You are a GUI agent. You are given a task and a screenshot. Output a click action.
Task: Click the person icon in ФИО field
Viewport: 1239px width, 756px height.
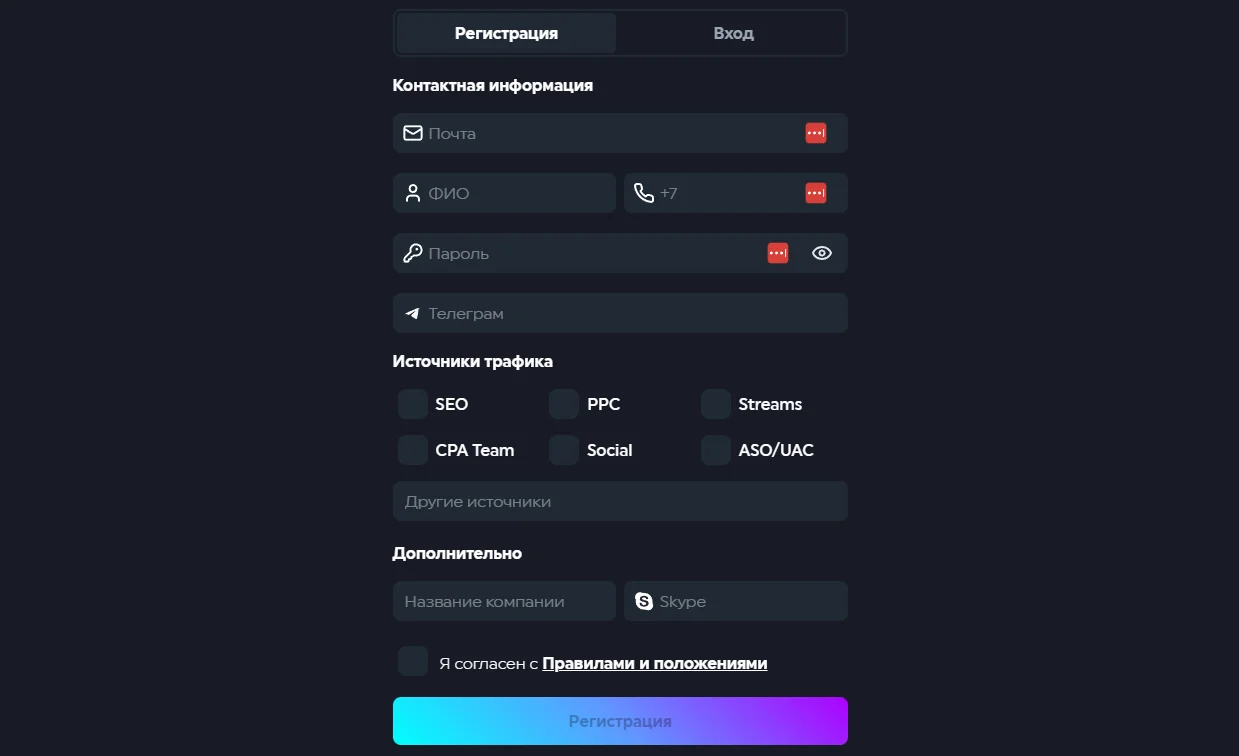pos(412,192)
